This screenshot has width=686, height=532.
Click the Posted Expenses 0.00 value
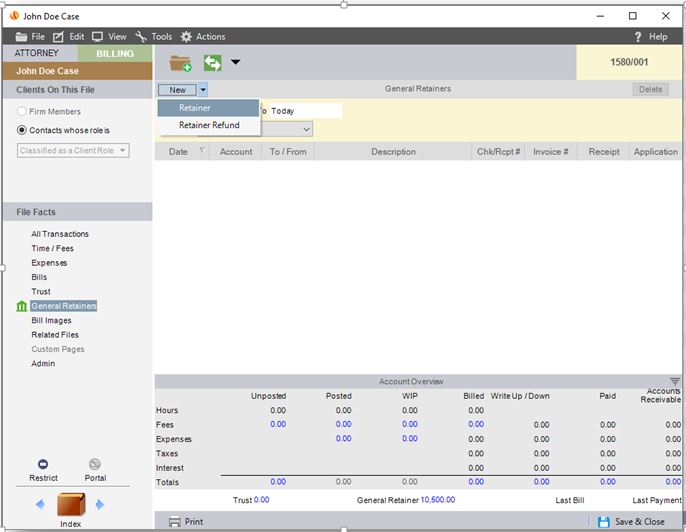(343, 438)
